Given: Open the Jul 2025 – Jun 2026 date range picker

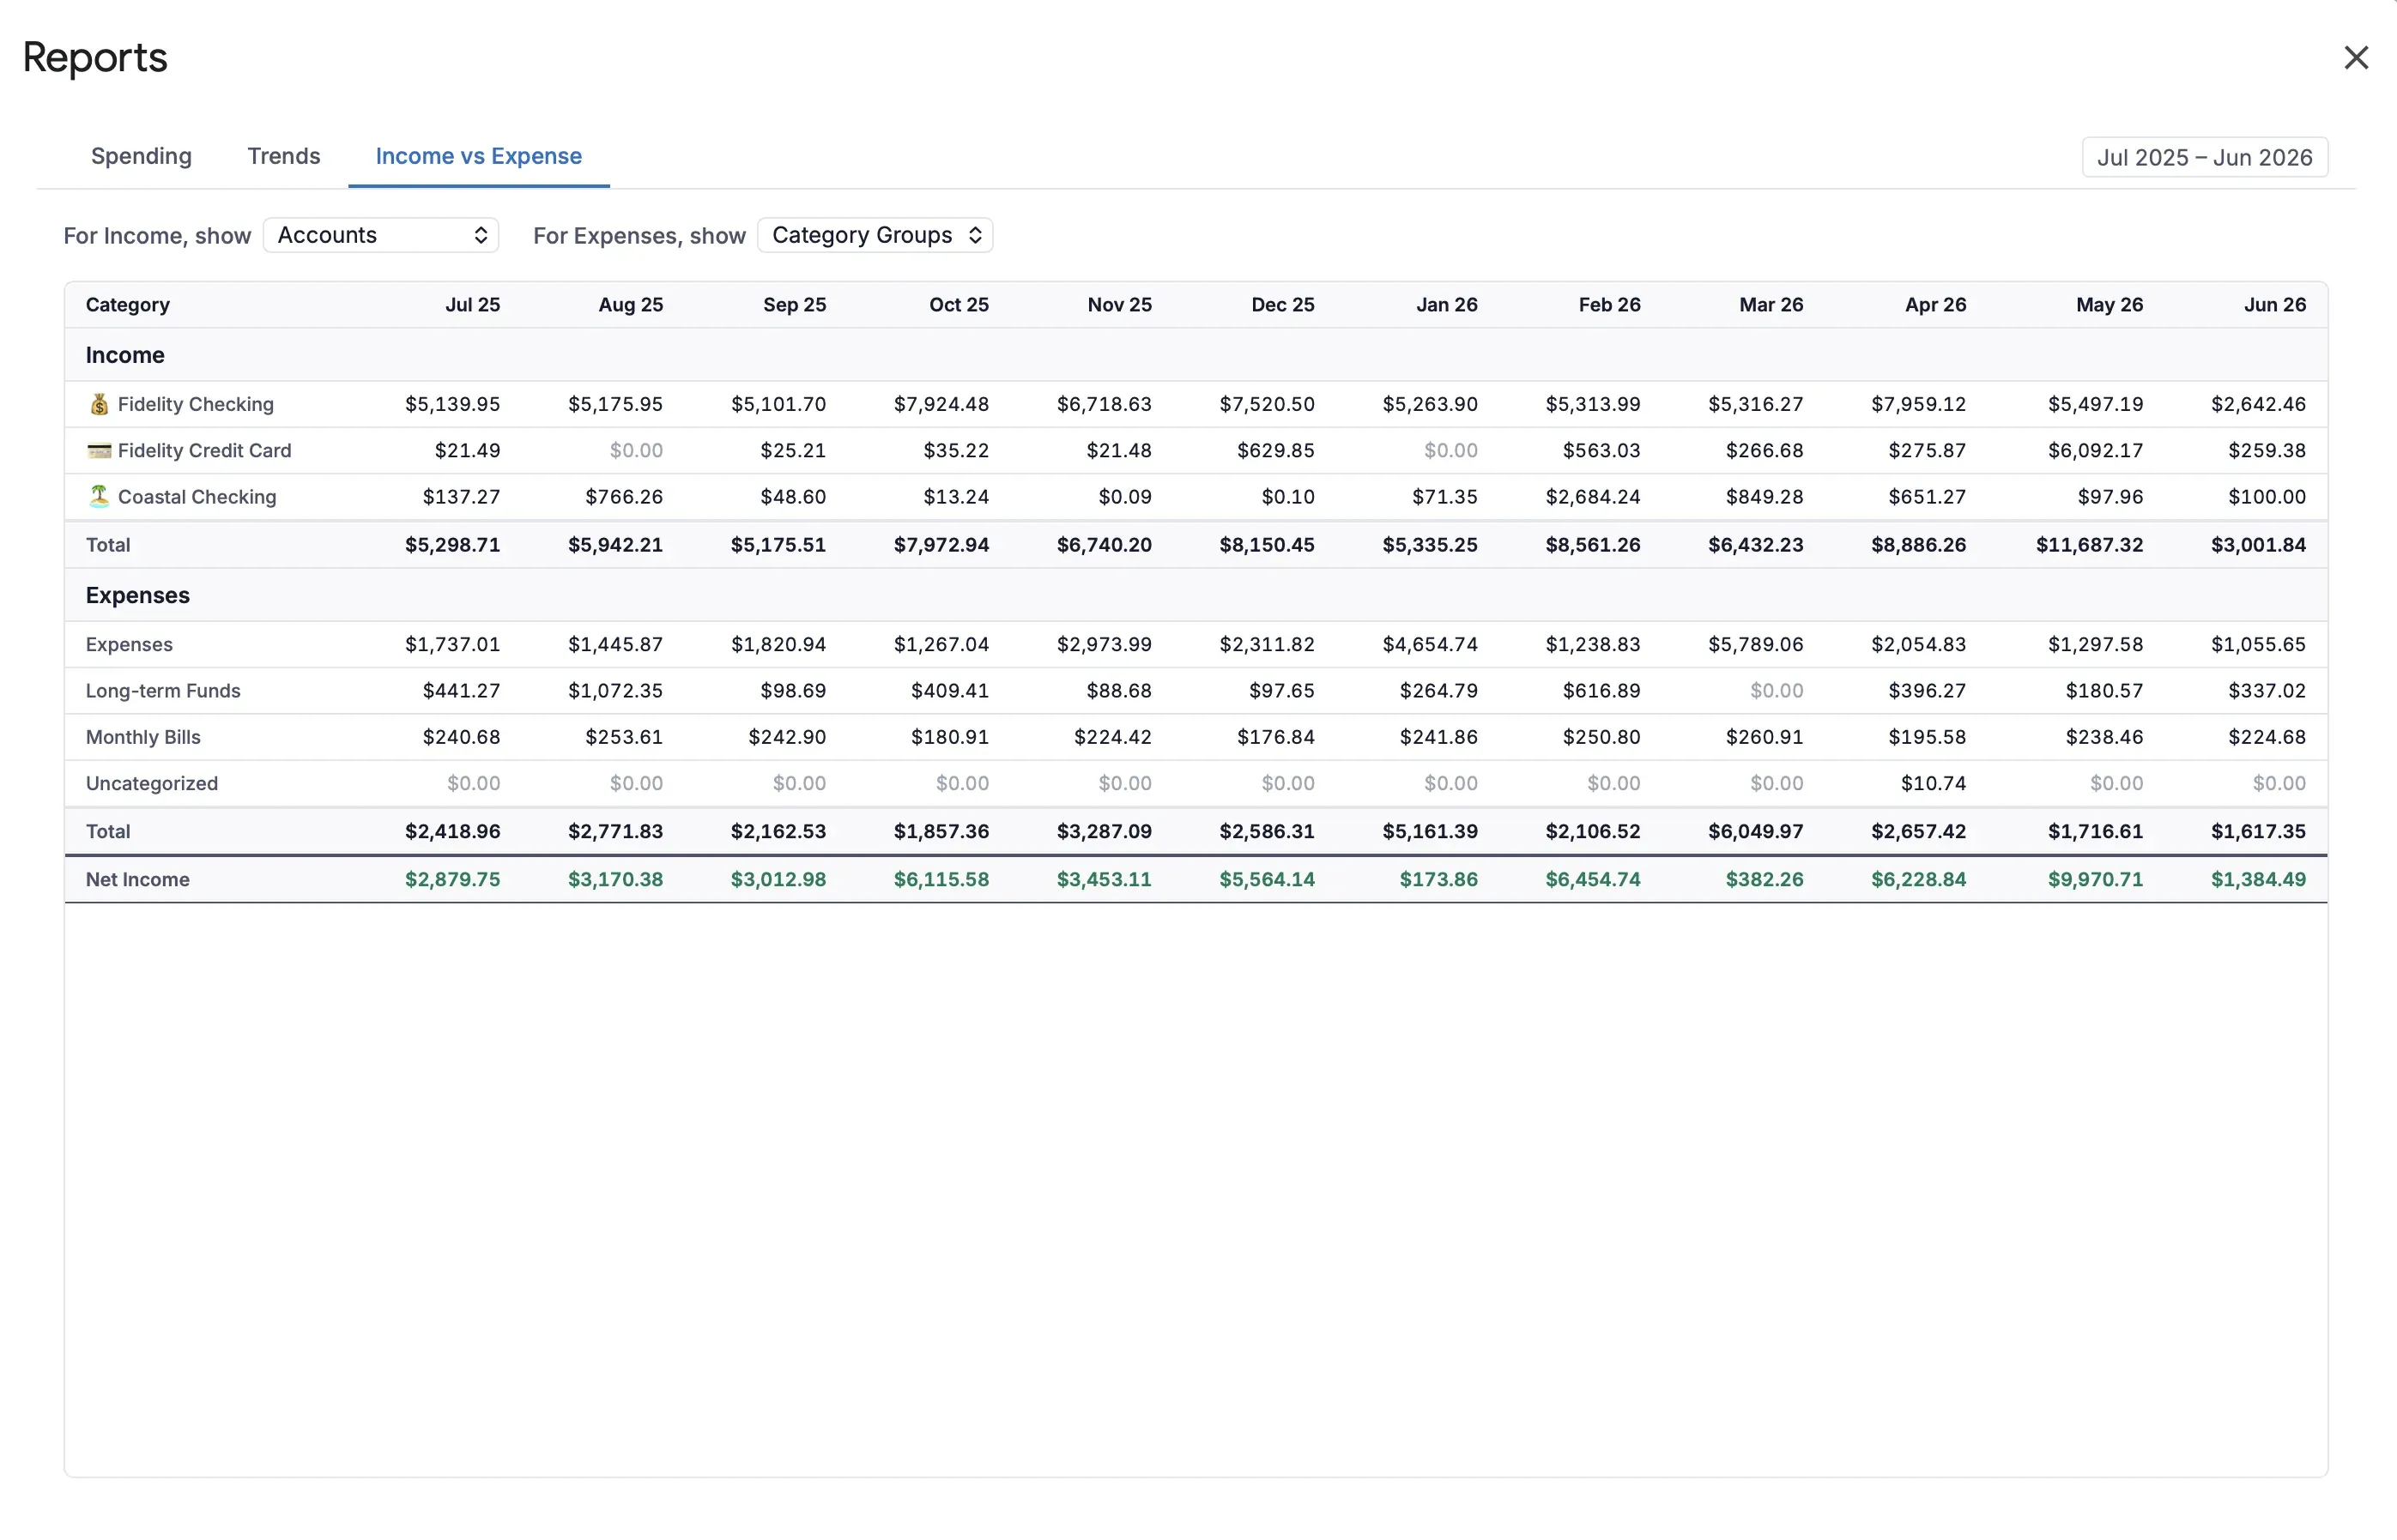Looking at the screenshot, I should [2204, 157].
